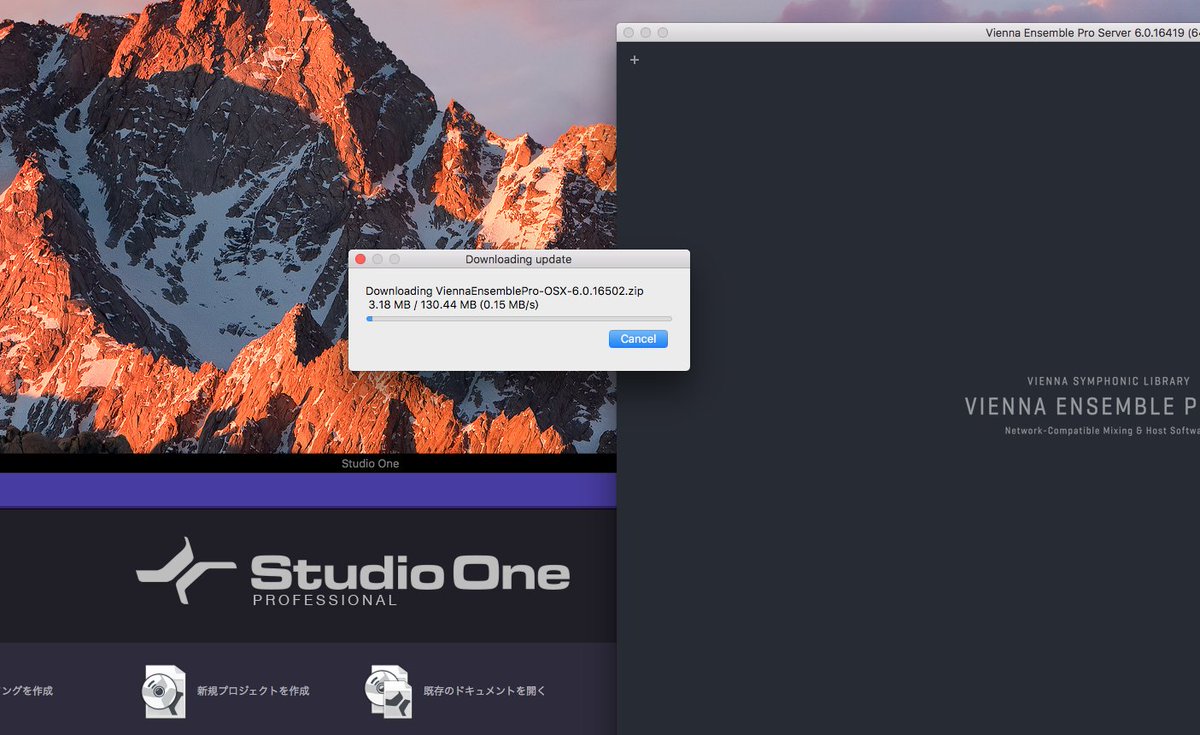
Task: Click the ングを作成 link in Studio One
Action: click(x=27, y=691)
